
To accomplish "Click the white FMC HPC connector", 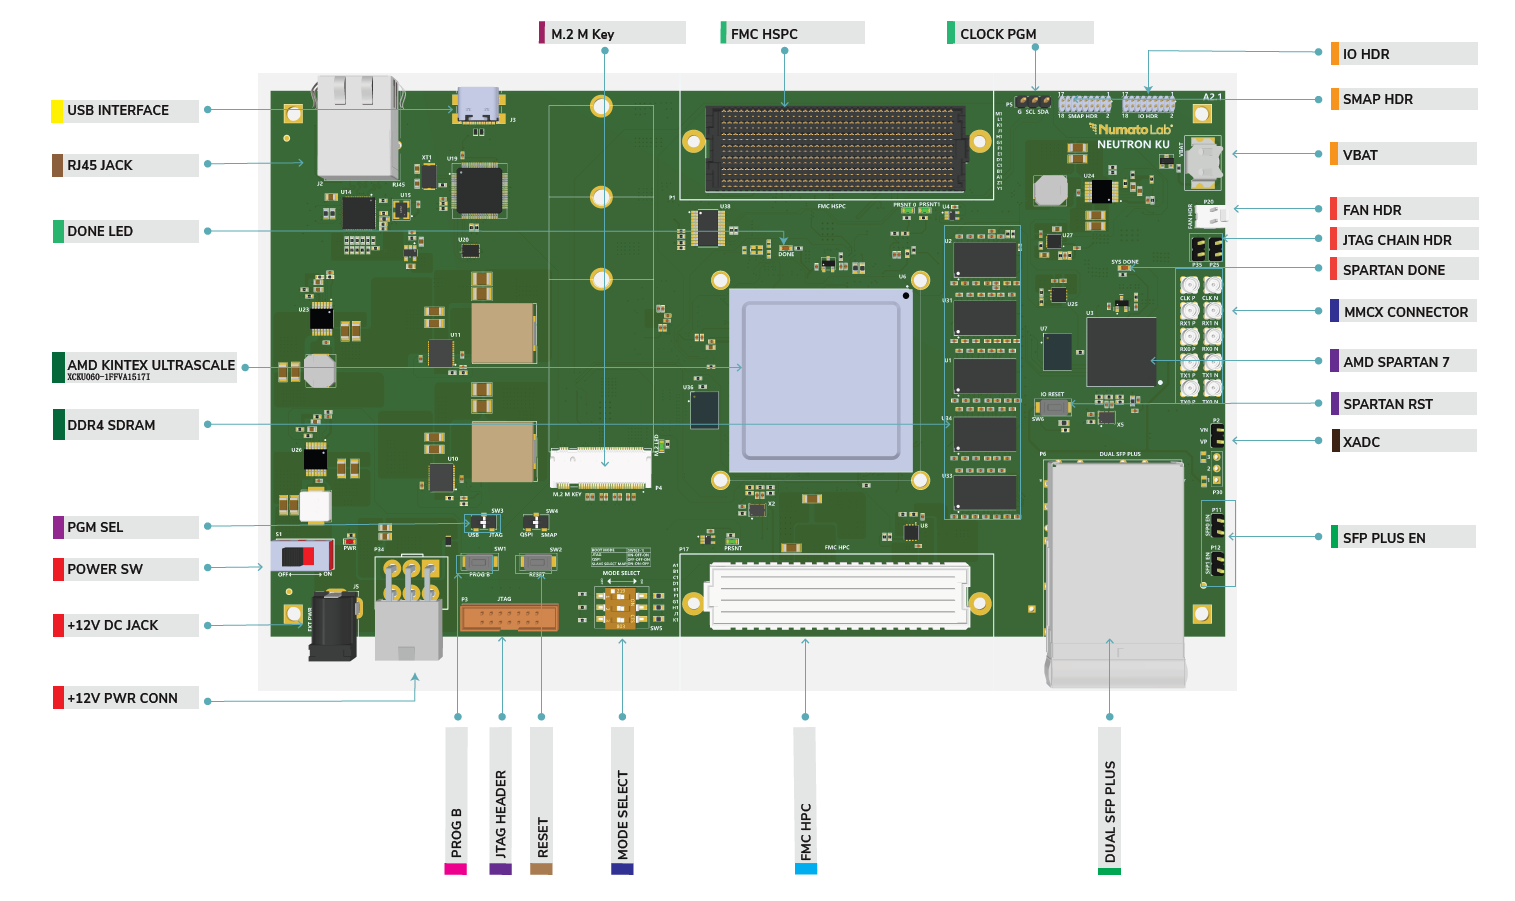I will pos(838,594).
